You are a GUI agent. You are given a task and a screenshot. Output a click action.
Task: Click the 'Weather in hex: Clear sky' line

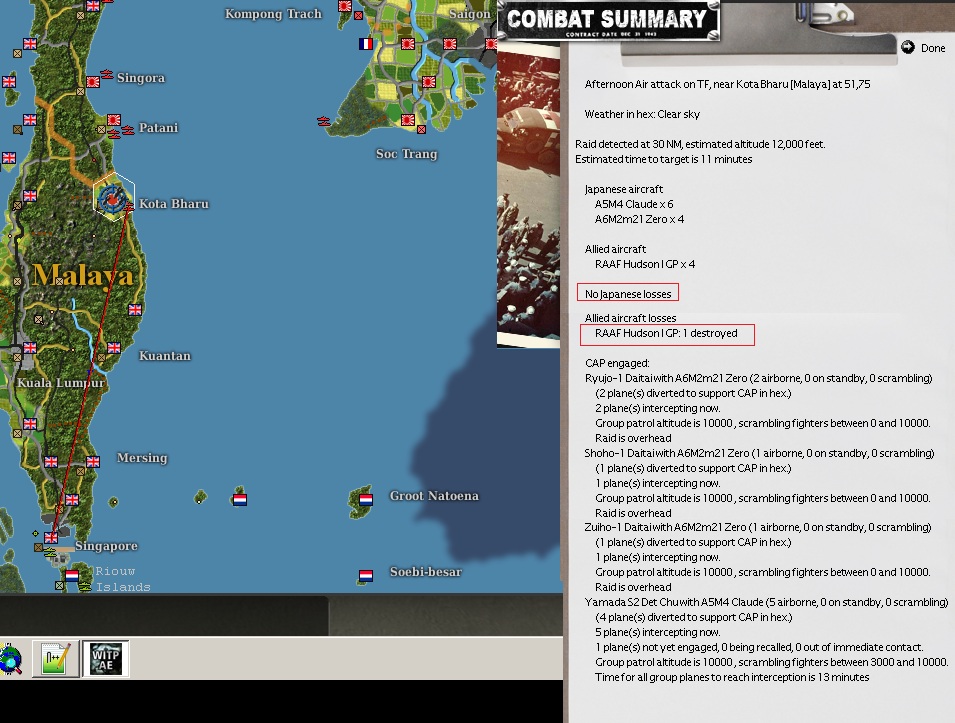coord(642,114)
